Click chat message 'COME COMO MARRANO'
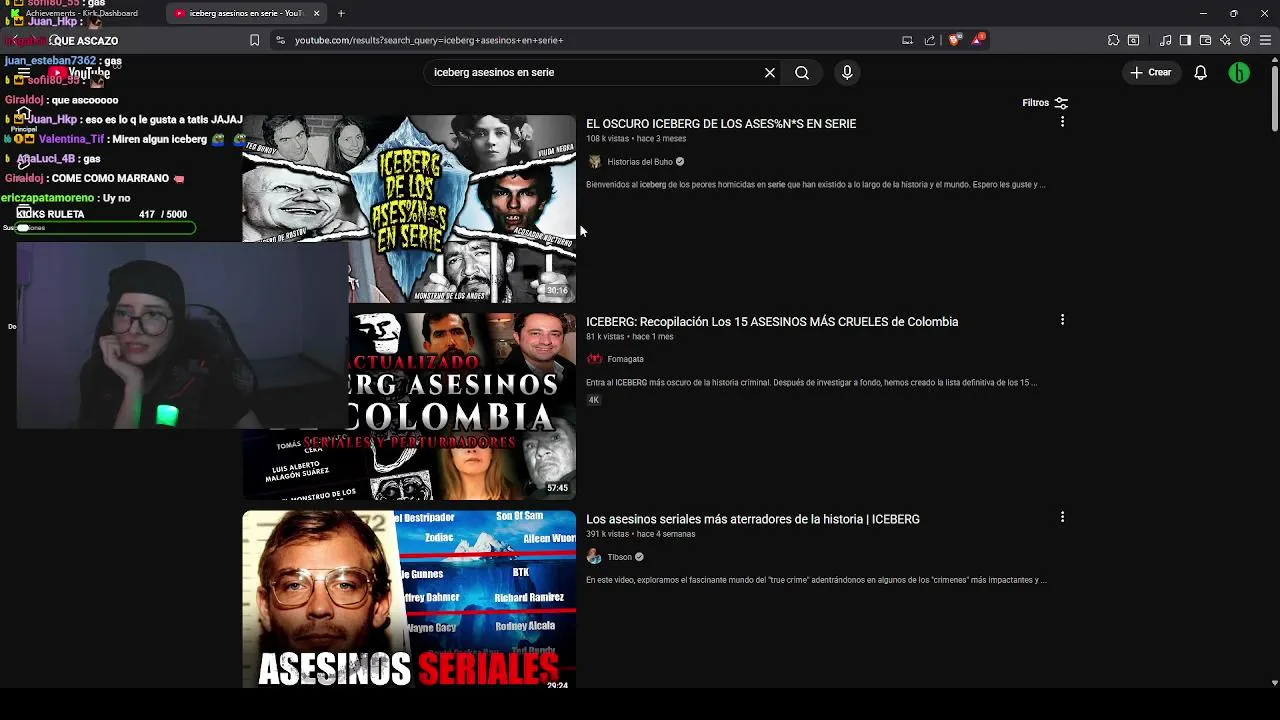Viewport: 1280px width, 720px height. (x=110, y=179)
